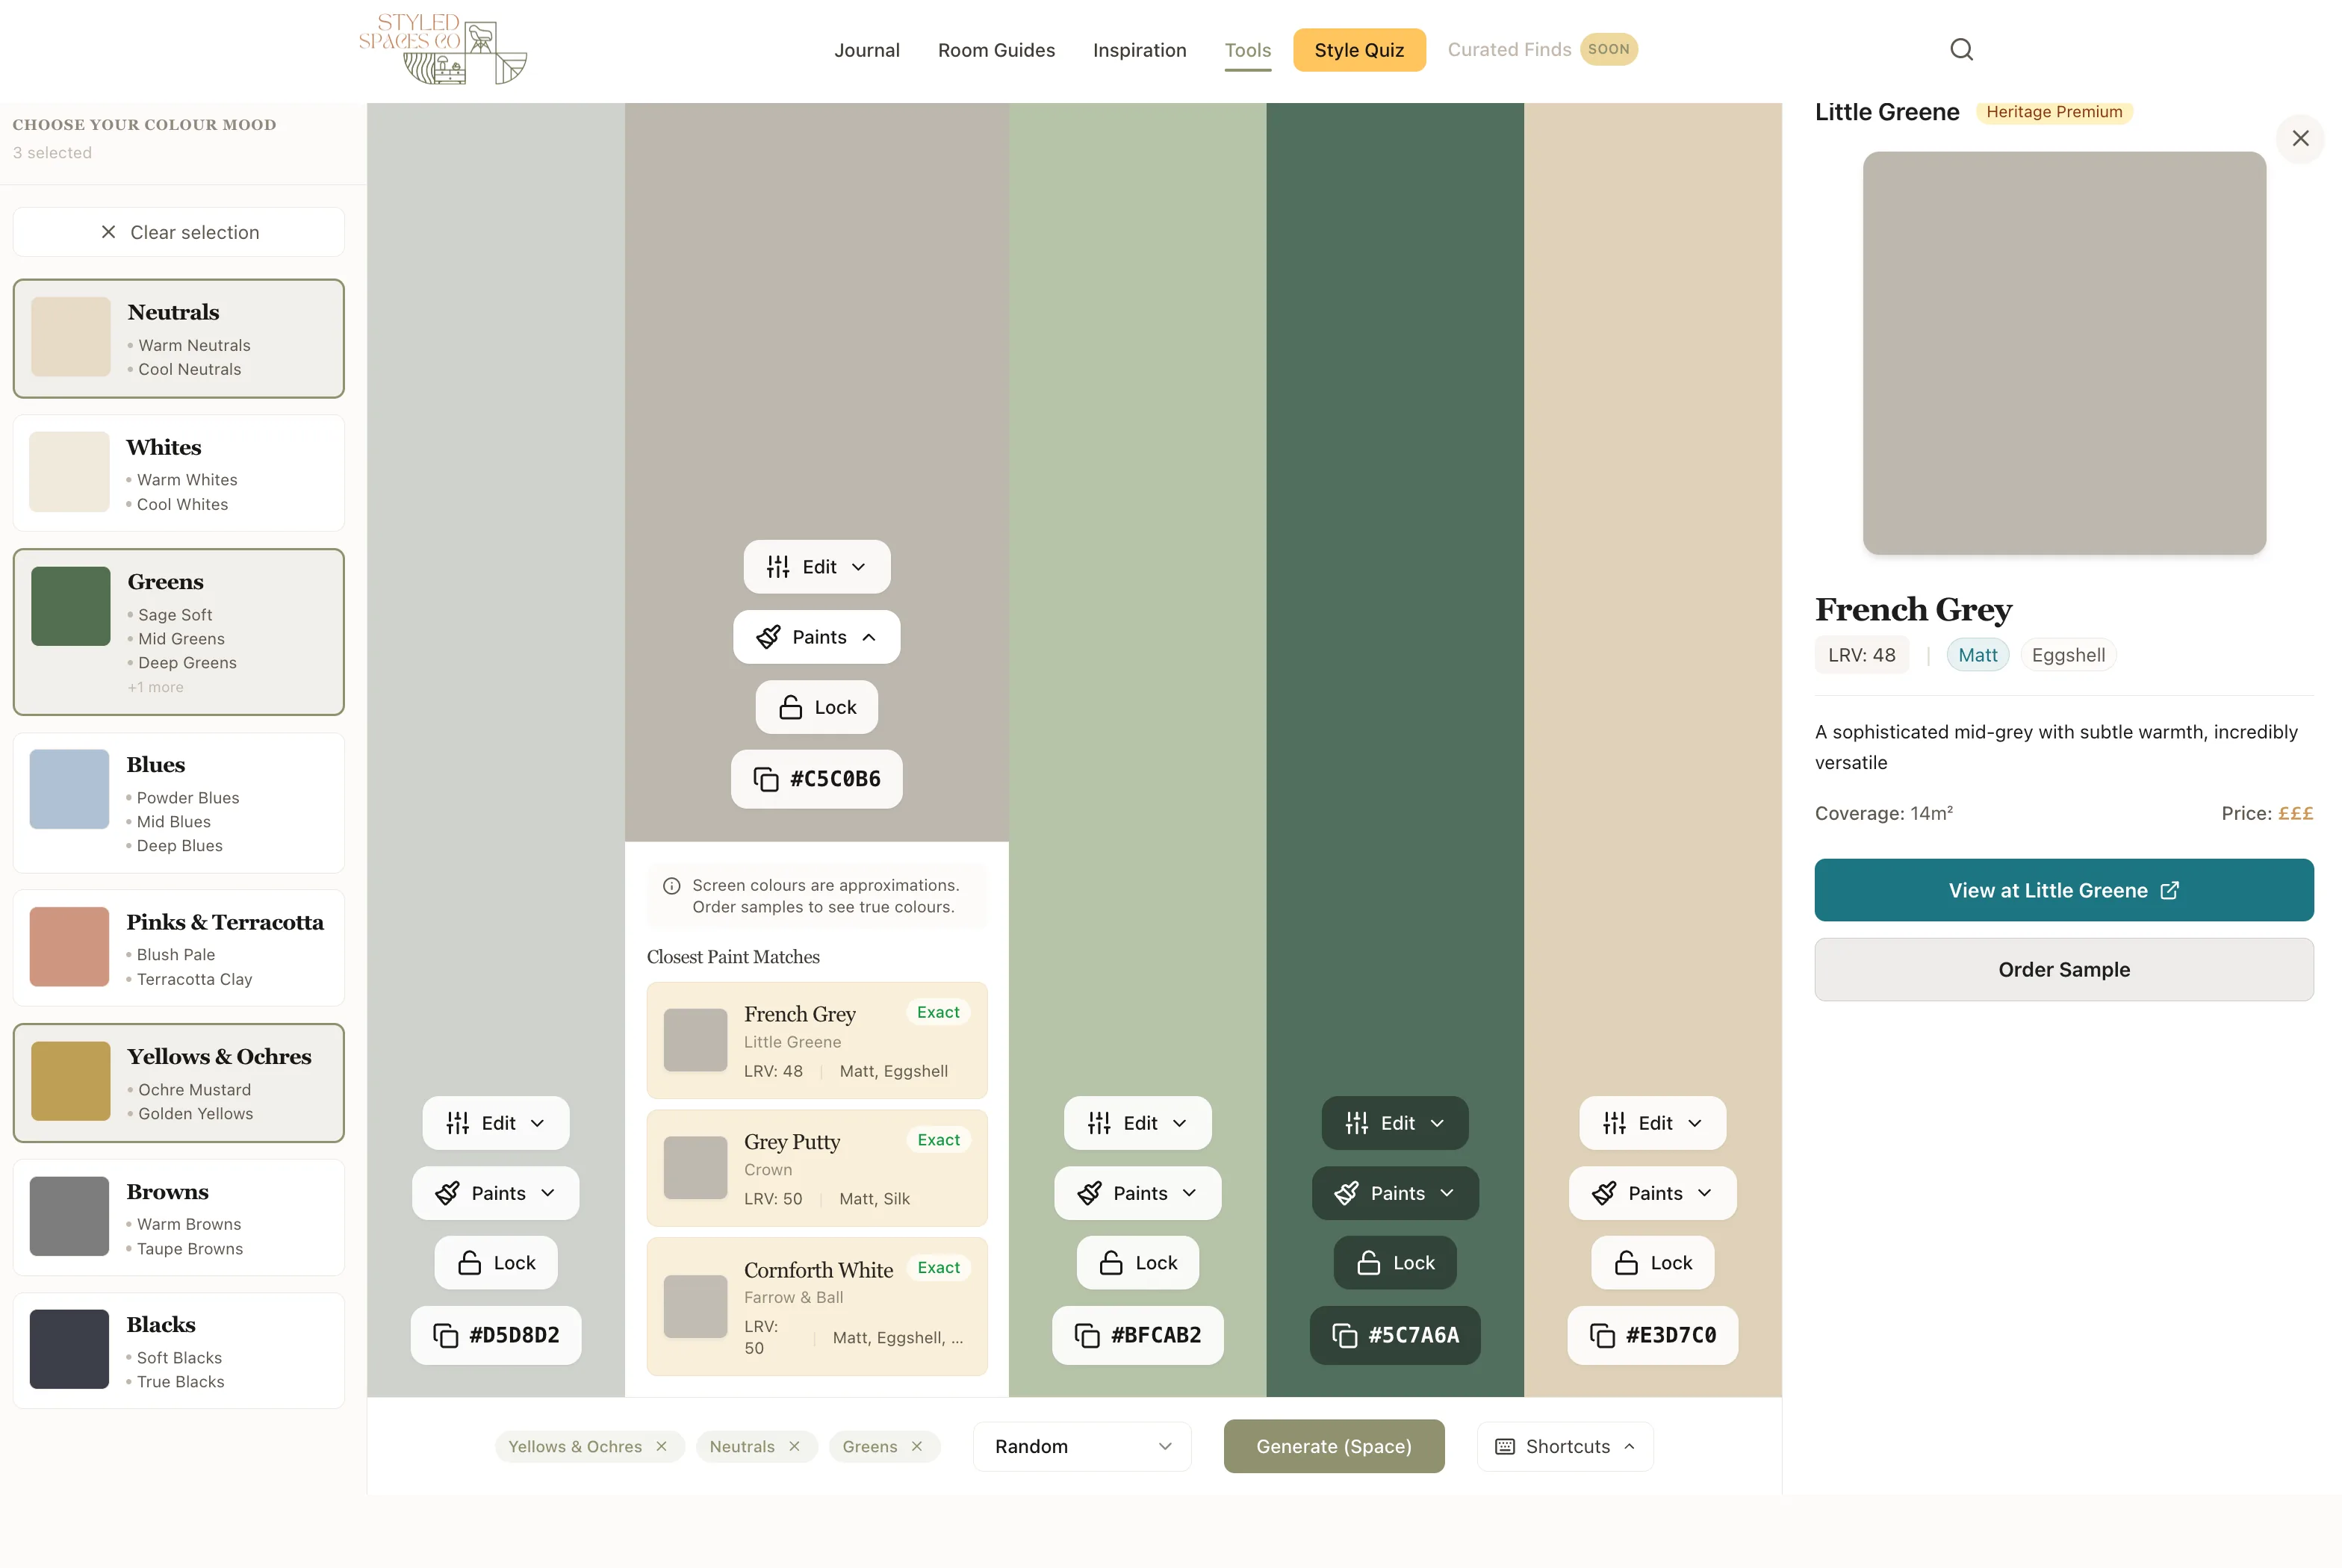Click View at Little Greene
Viewport: 2342px width, 1568px height.
pyautogui.click(x=2064, y=890)
